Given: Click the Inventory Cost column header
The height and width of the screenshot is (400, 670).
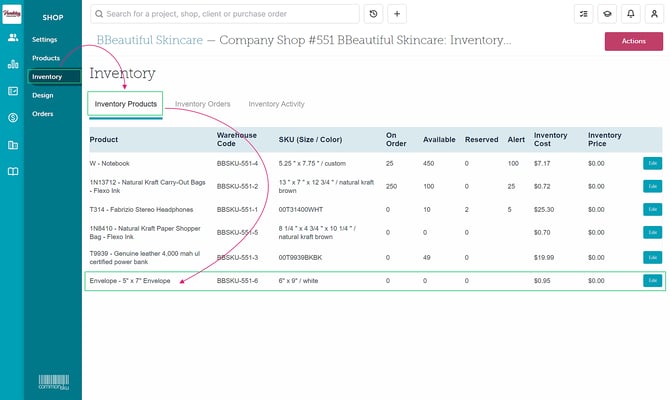Looking at the screenshot, I should pos(550,139).
